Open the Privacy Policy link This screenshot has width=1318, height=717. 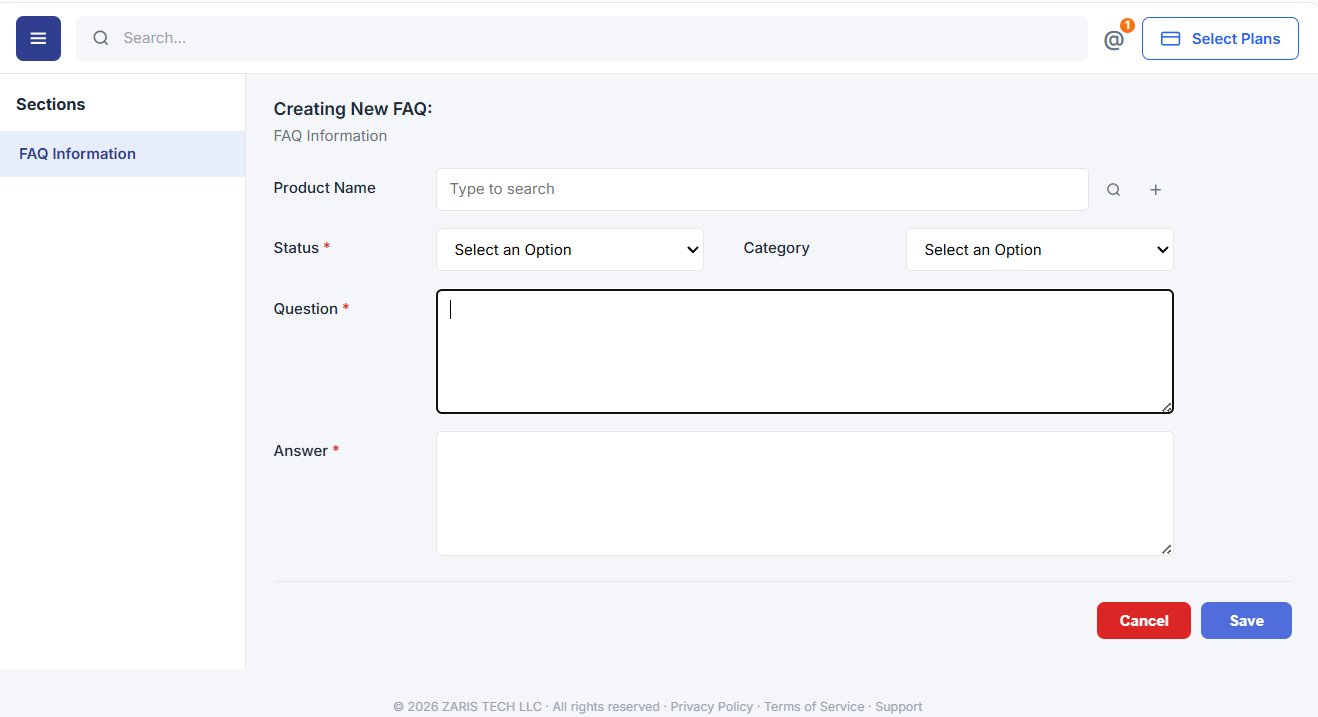[711, 706]
